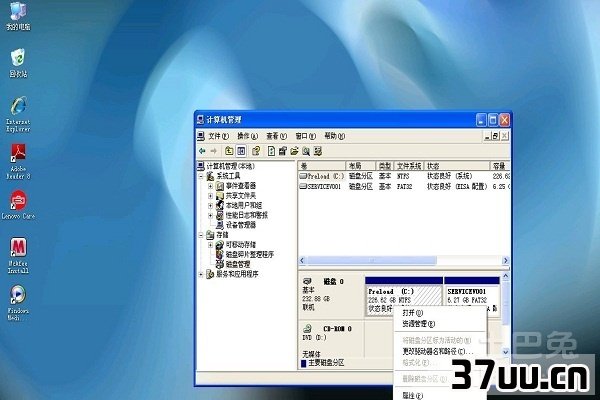Viewport: 600px width, 400px height.
Task: Launch Internet Explorer from desktop
Action: [x=18, y=114]
